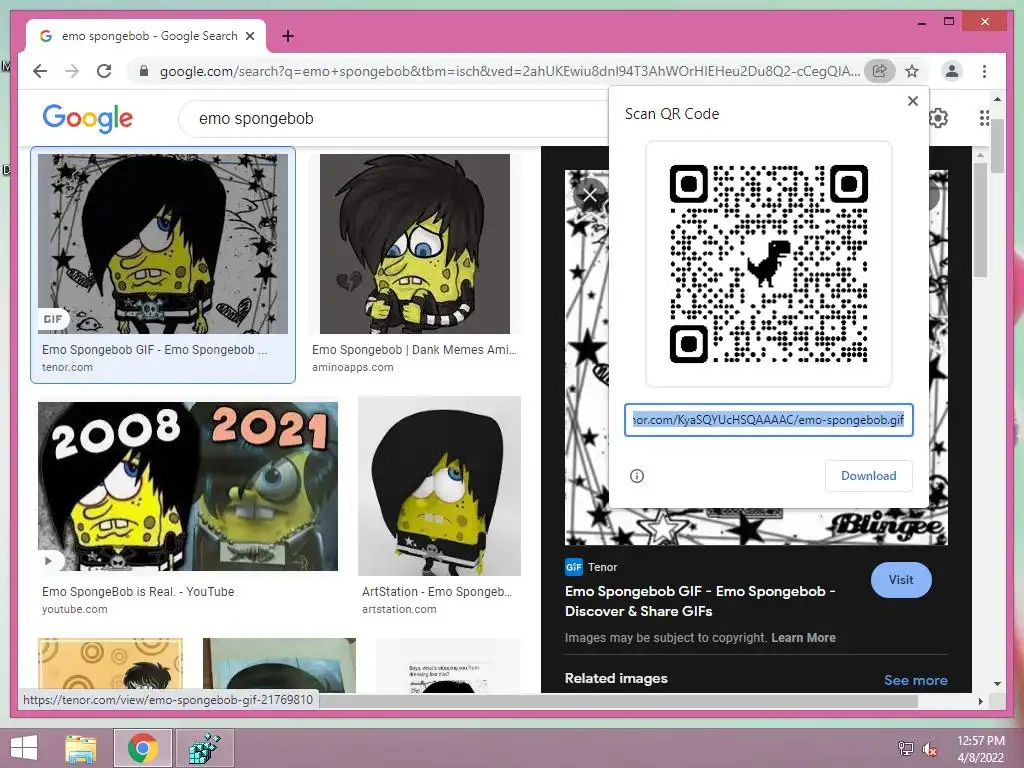This screenshot has width=1024, height=768.
Task: Open the Chrome three-dot menu
Action: tap(984, 71)
